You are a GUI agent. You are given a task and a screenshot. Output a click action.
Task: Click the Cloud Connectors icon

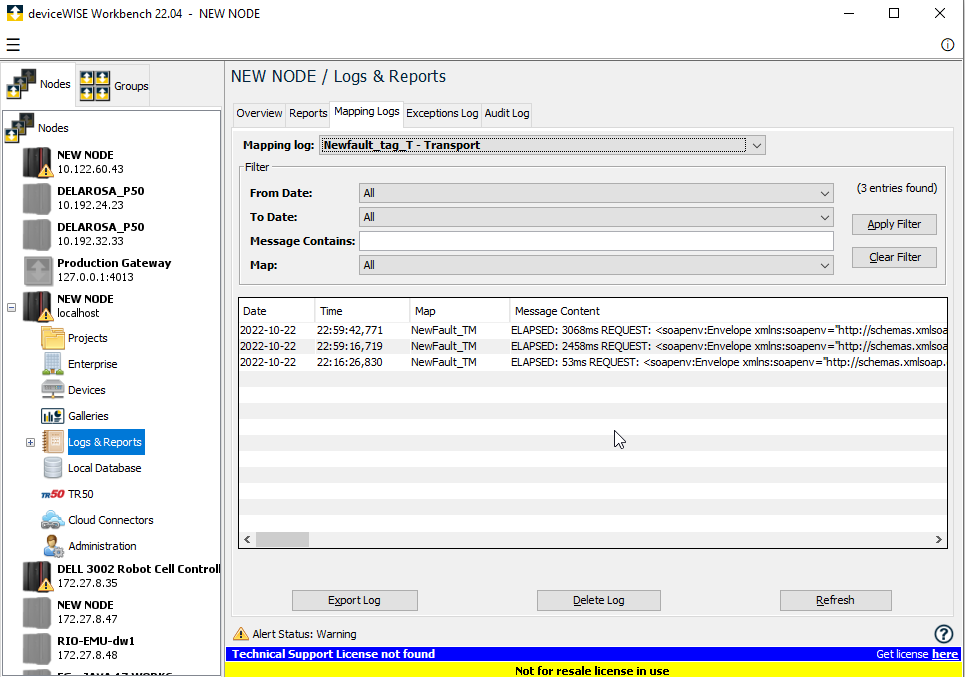pyautogui.click(x=53, y=520)
